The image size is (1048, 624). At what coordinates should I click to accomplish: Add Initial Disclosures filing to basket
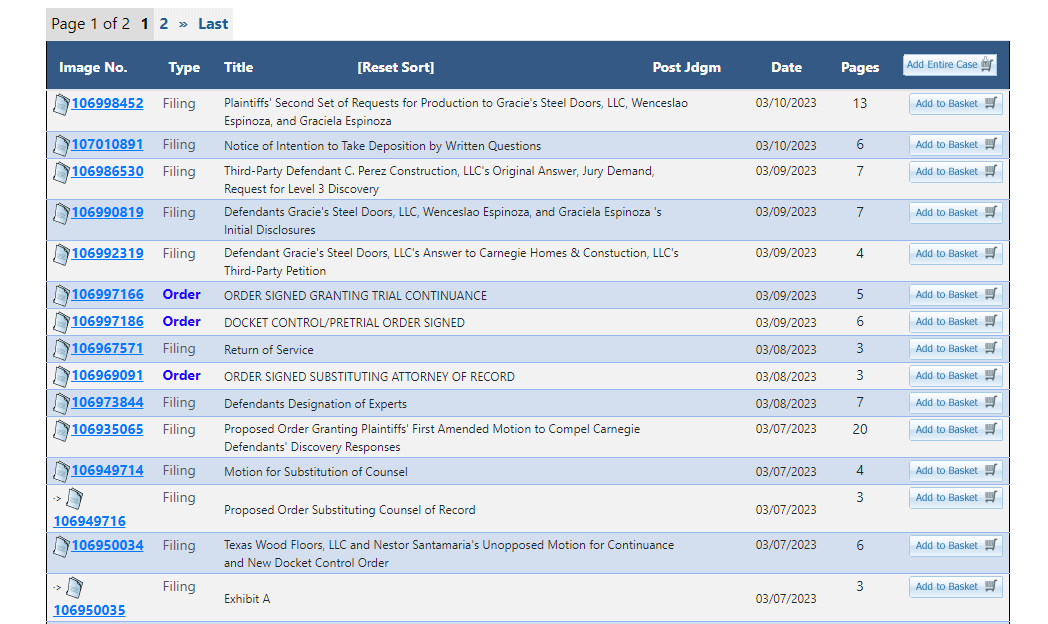[x=956, y=212]
